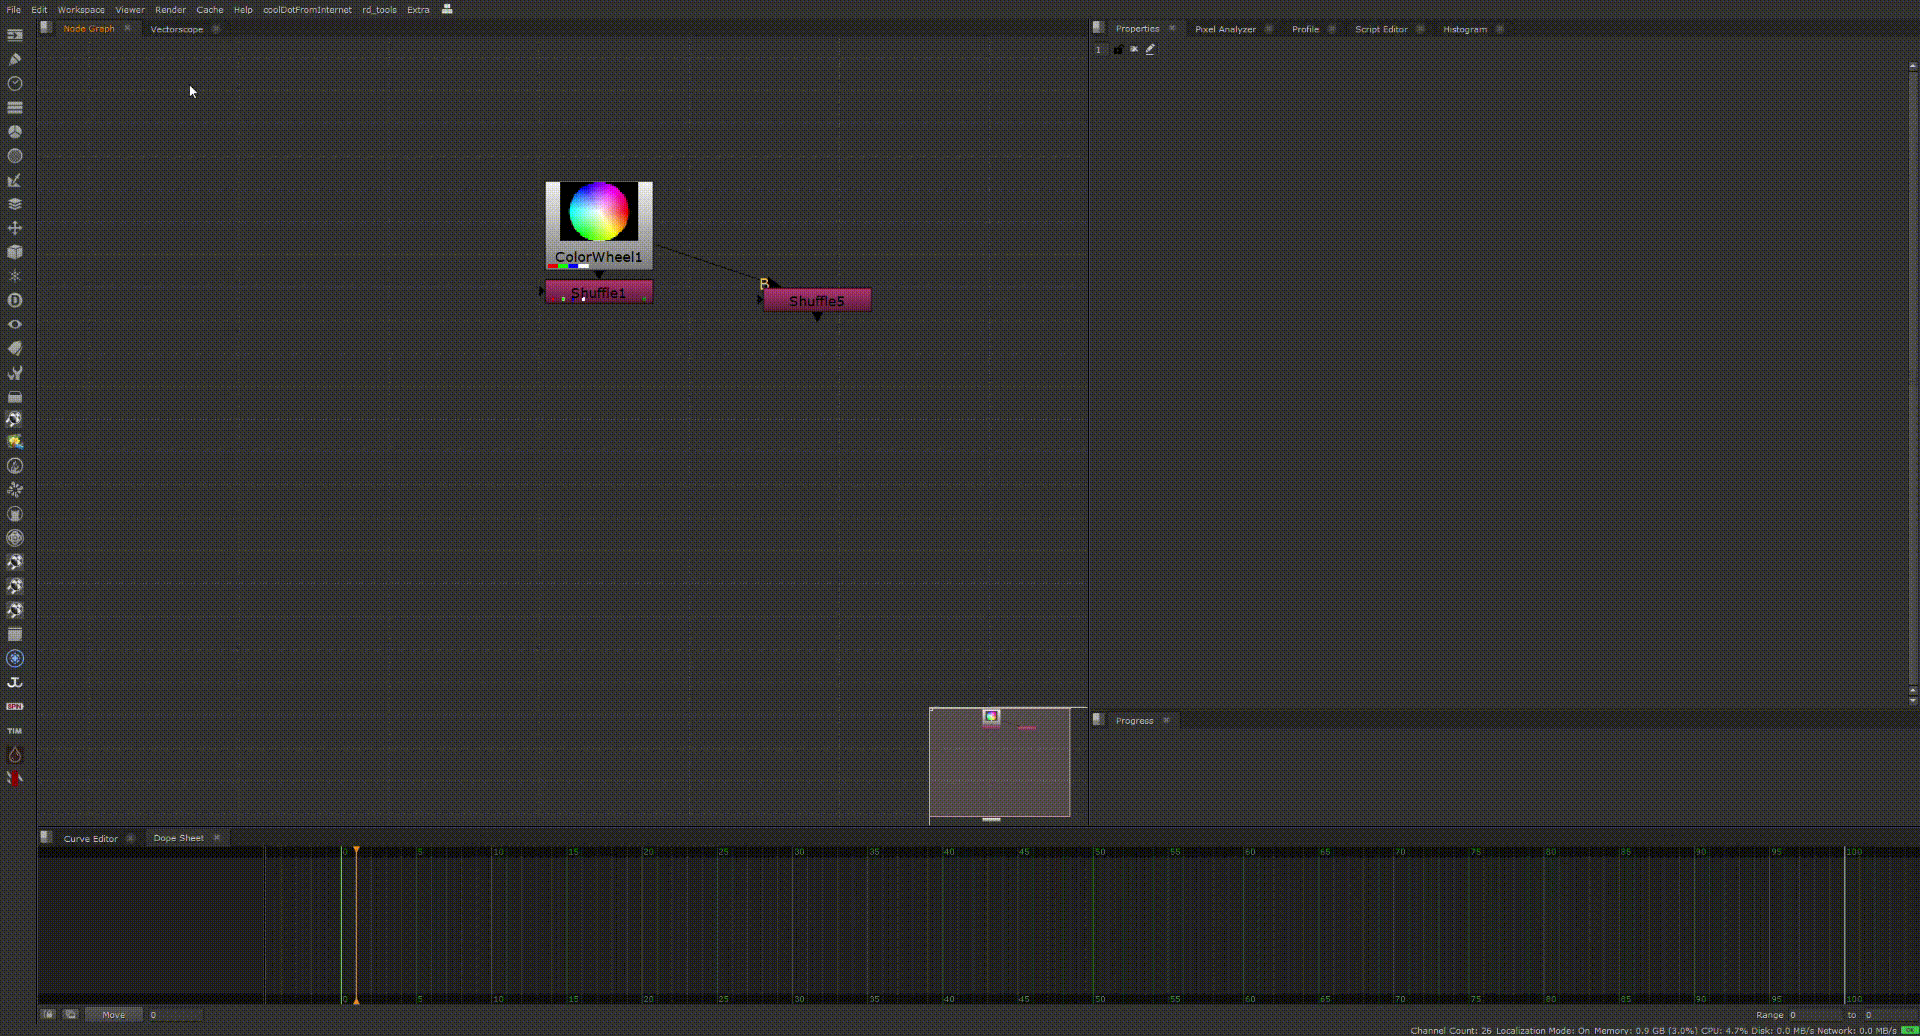
Task: Open the Node Graph pane content menu
Action: coord(46,28)
